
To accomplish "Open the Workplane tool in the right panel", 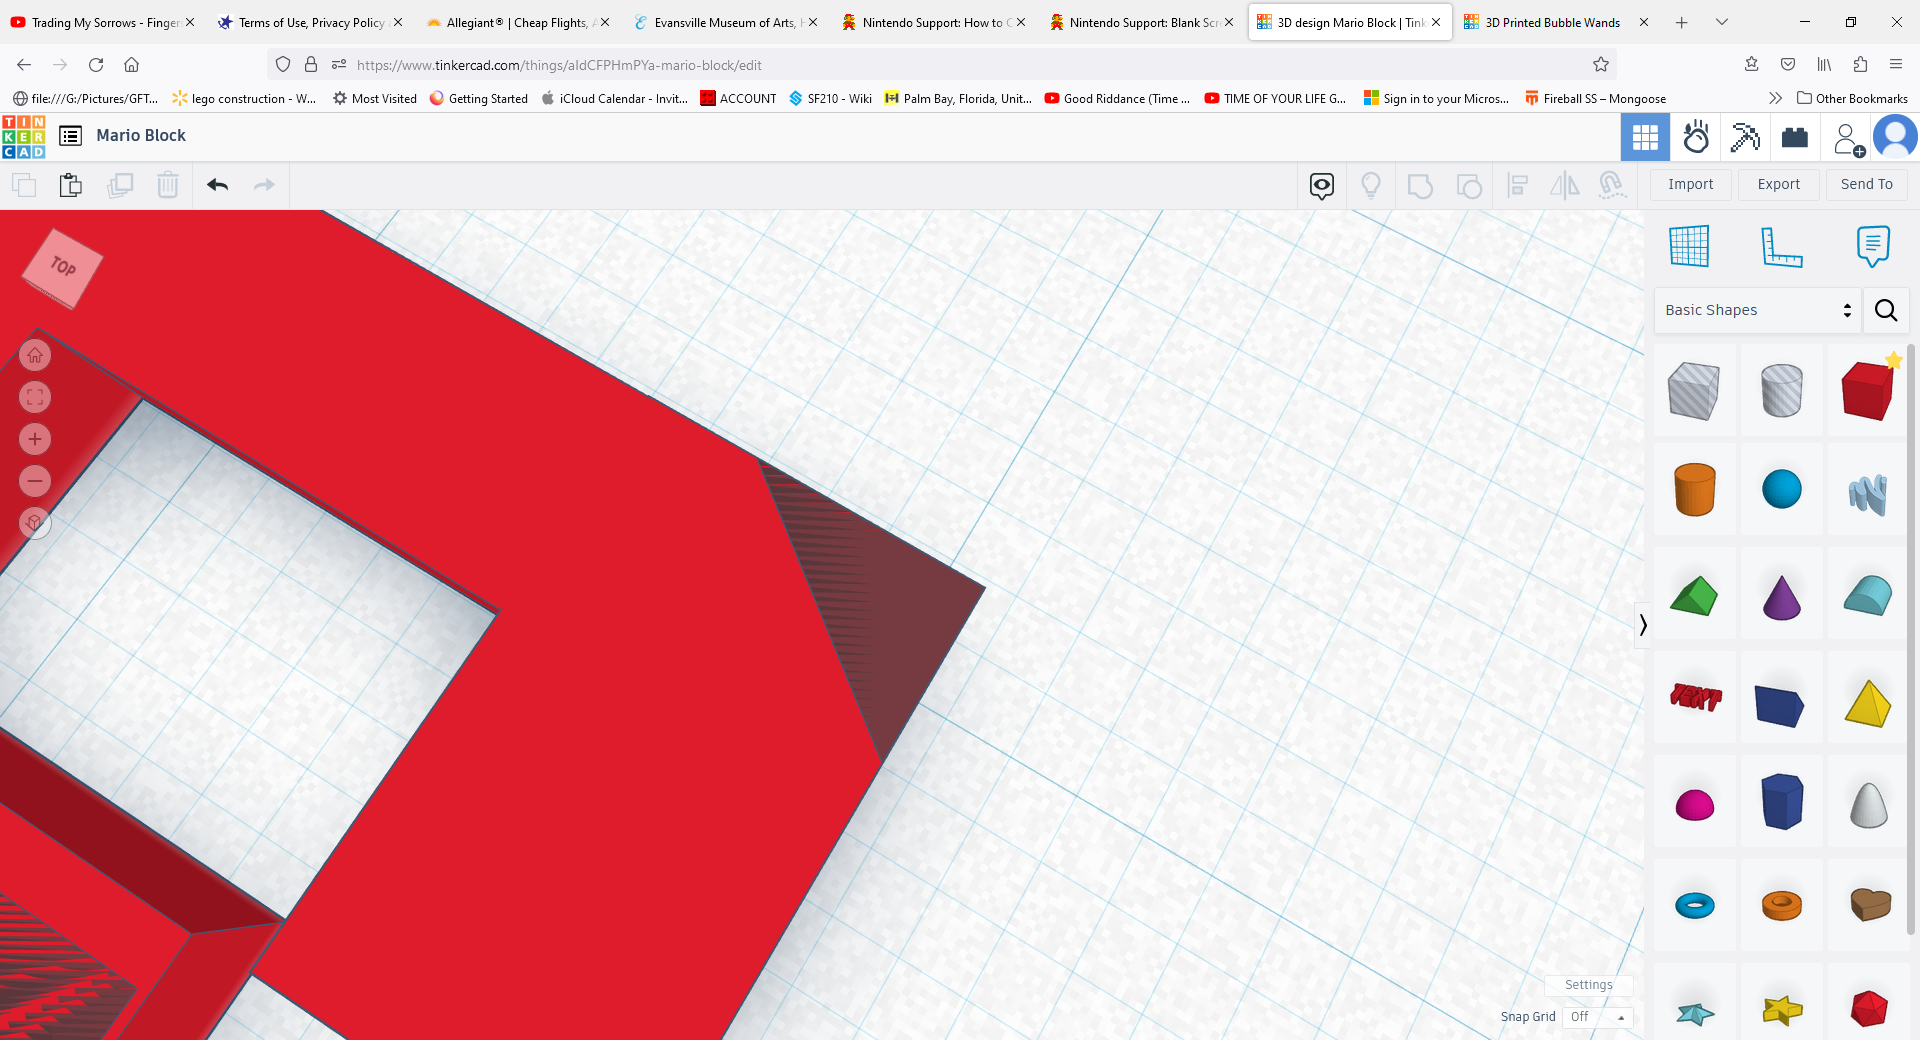I will pos(1689,246).
